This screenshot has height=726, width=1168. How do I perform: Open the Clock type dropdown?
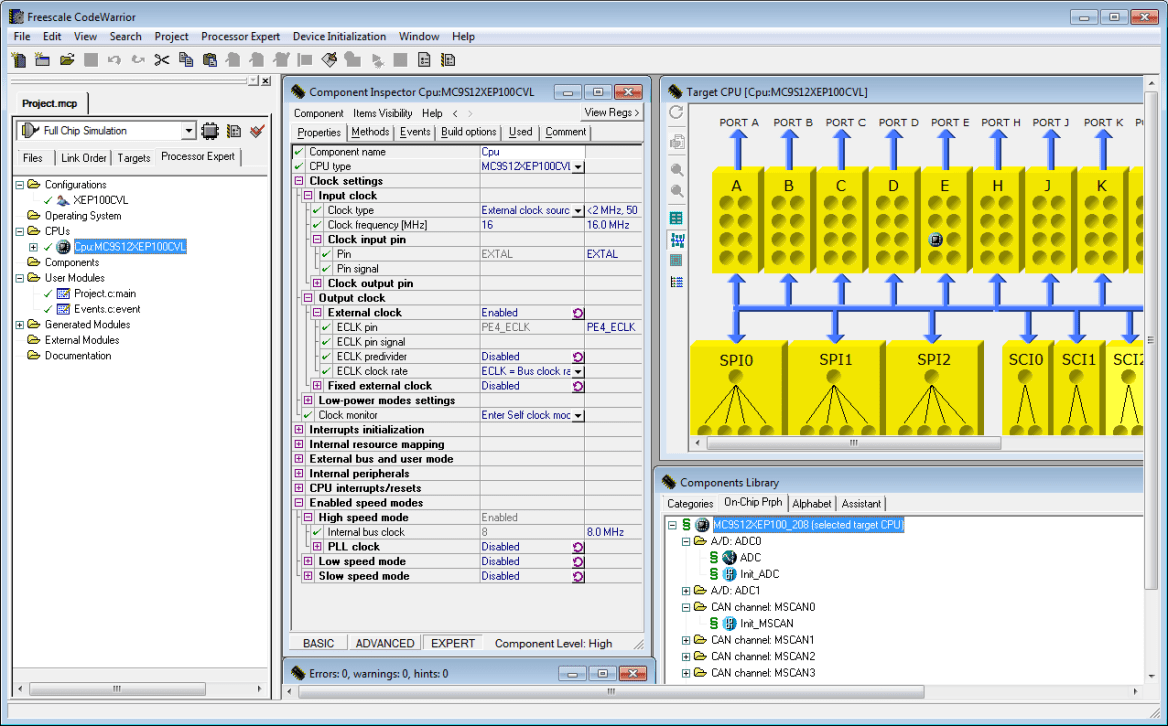coord(576,210)
